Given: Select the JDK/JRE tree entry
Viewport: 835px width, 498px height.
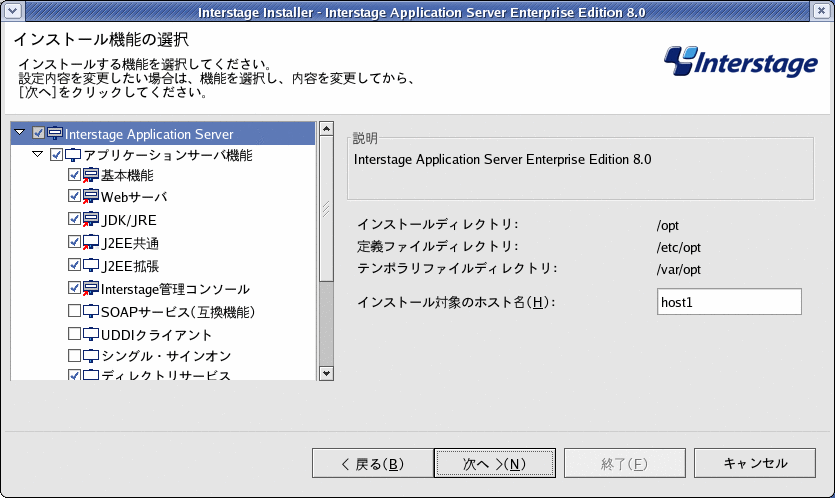Looking at the screenshot, I should tap(129, 220).
